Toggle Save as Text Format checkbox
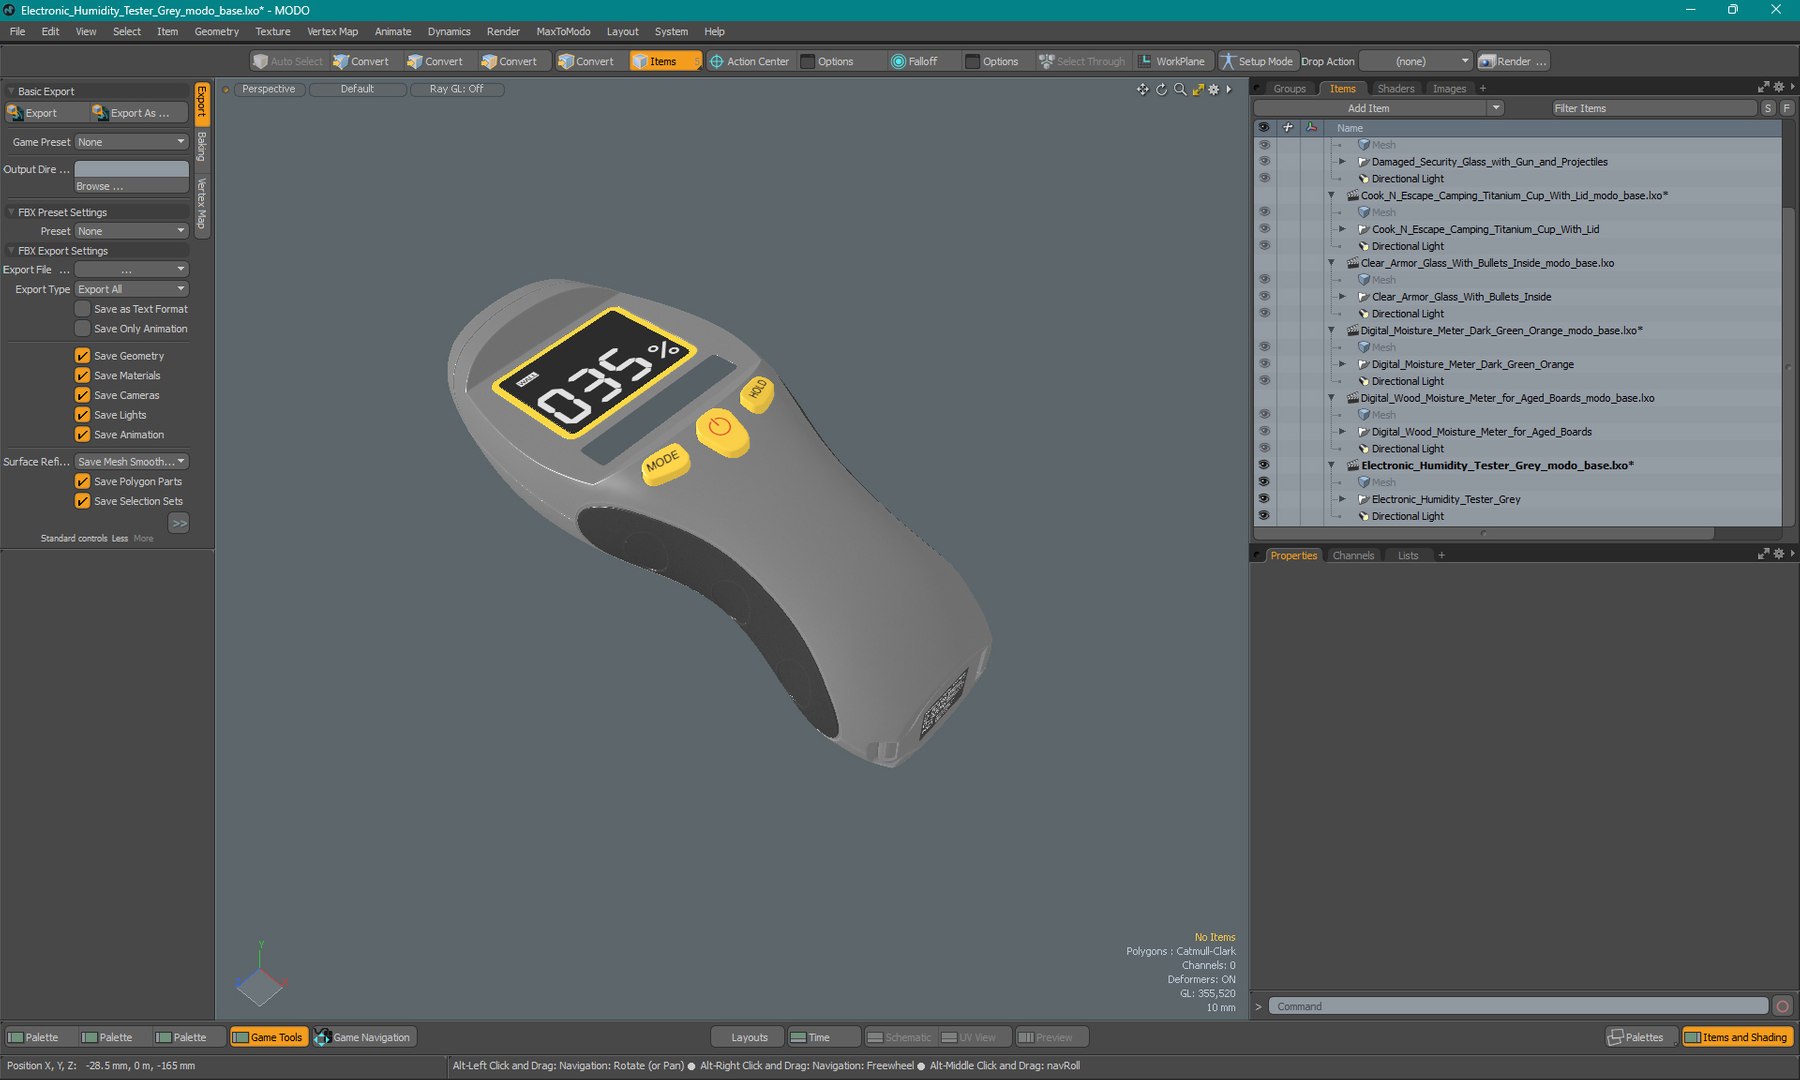This screenshot has width=1800, height=1080. click(x=83, y=309)
